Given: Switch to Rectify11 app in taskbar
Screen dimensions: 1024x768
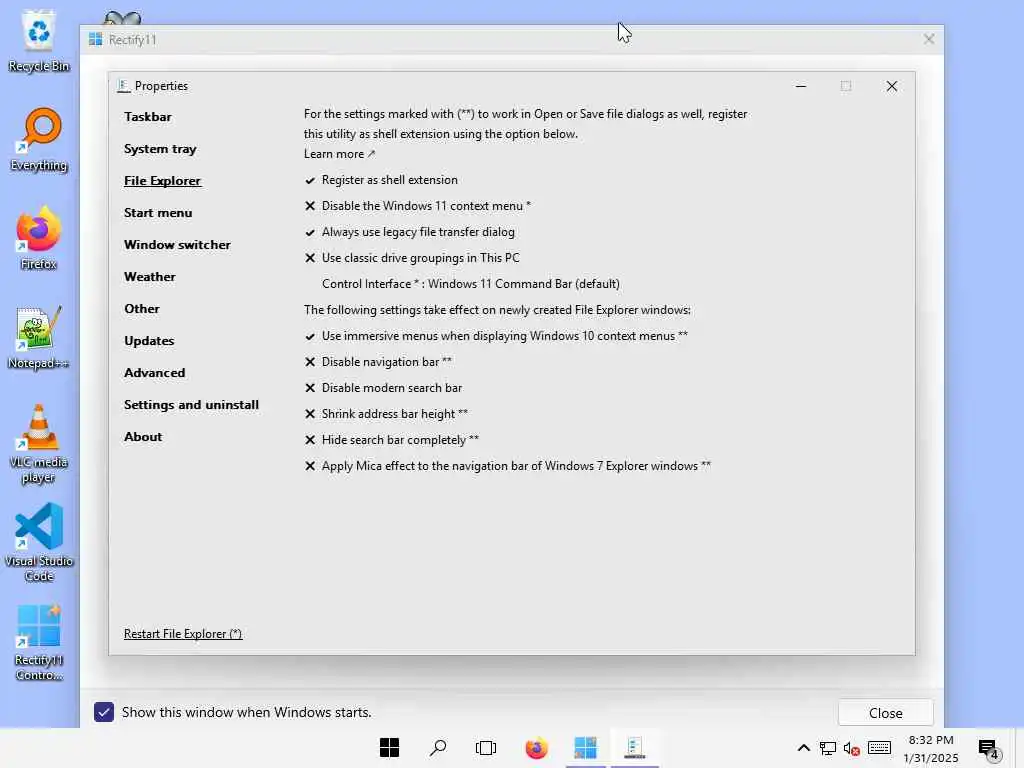Looking at the screenshot, I should [x=585, y=748].
